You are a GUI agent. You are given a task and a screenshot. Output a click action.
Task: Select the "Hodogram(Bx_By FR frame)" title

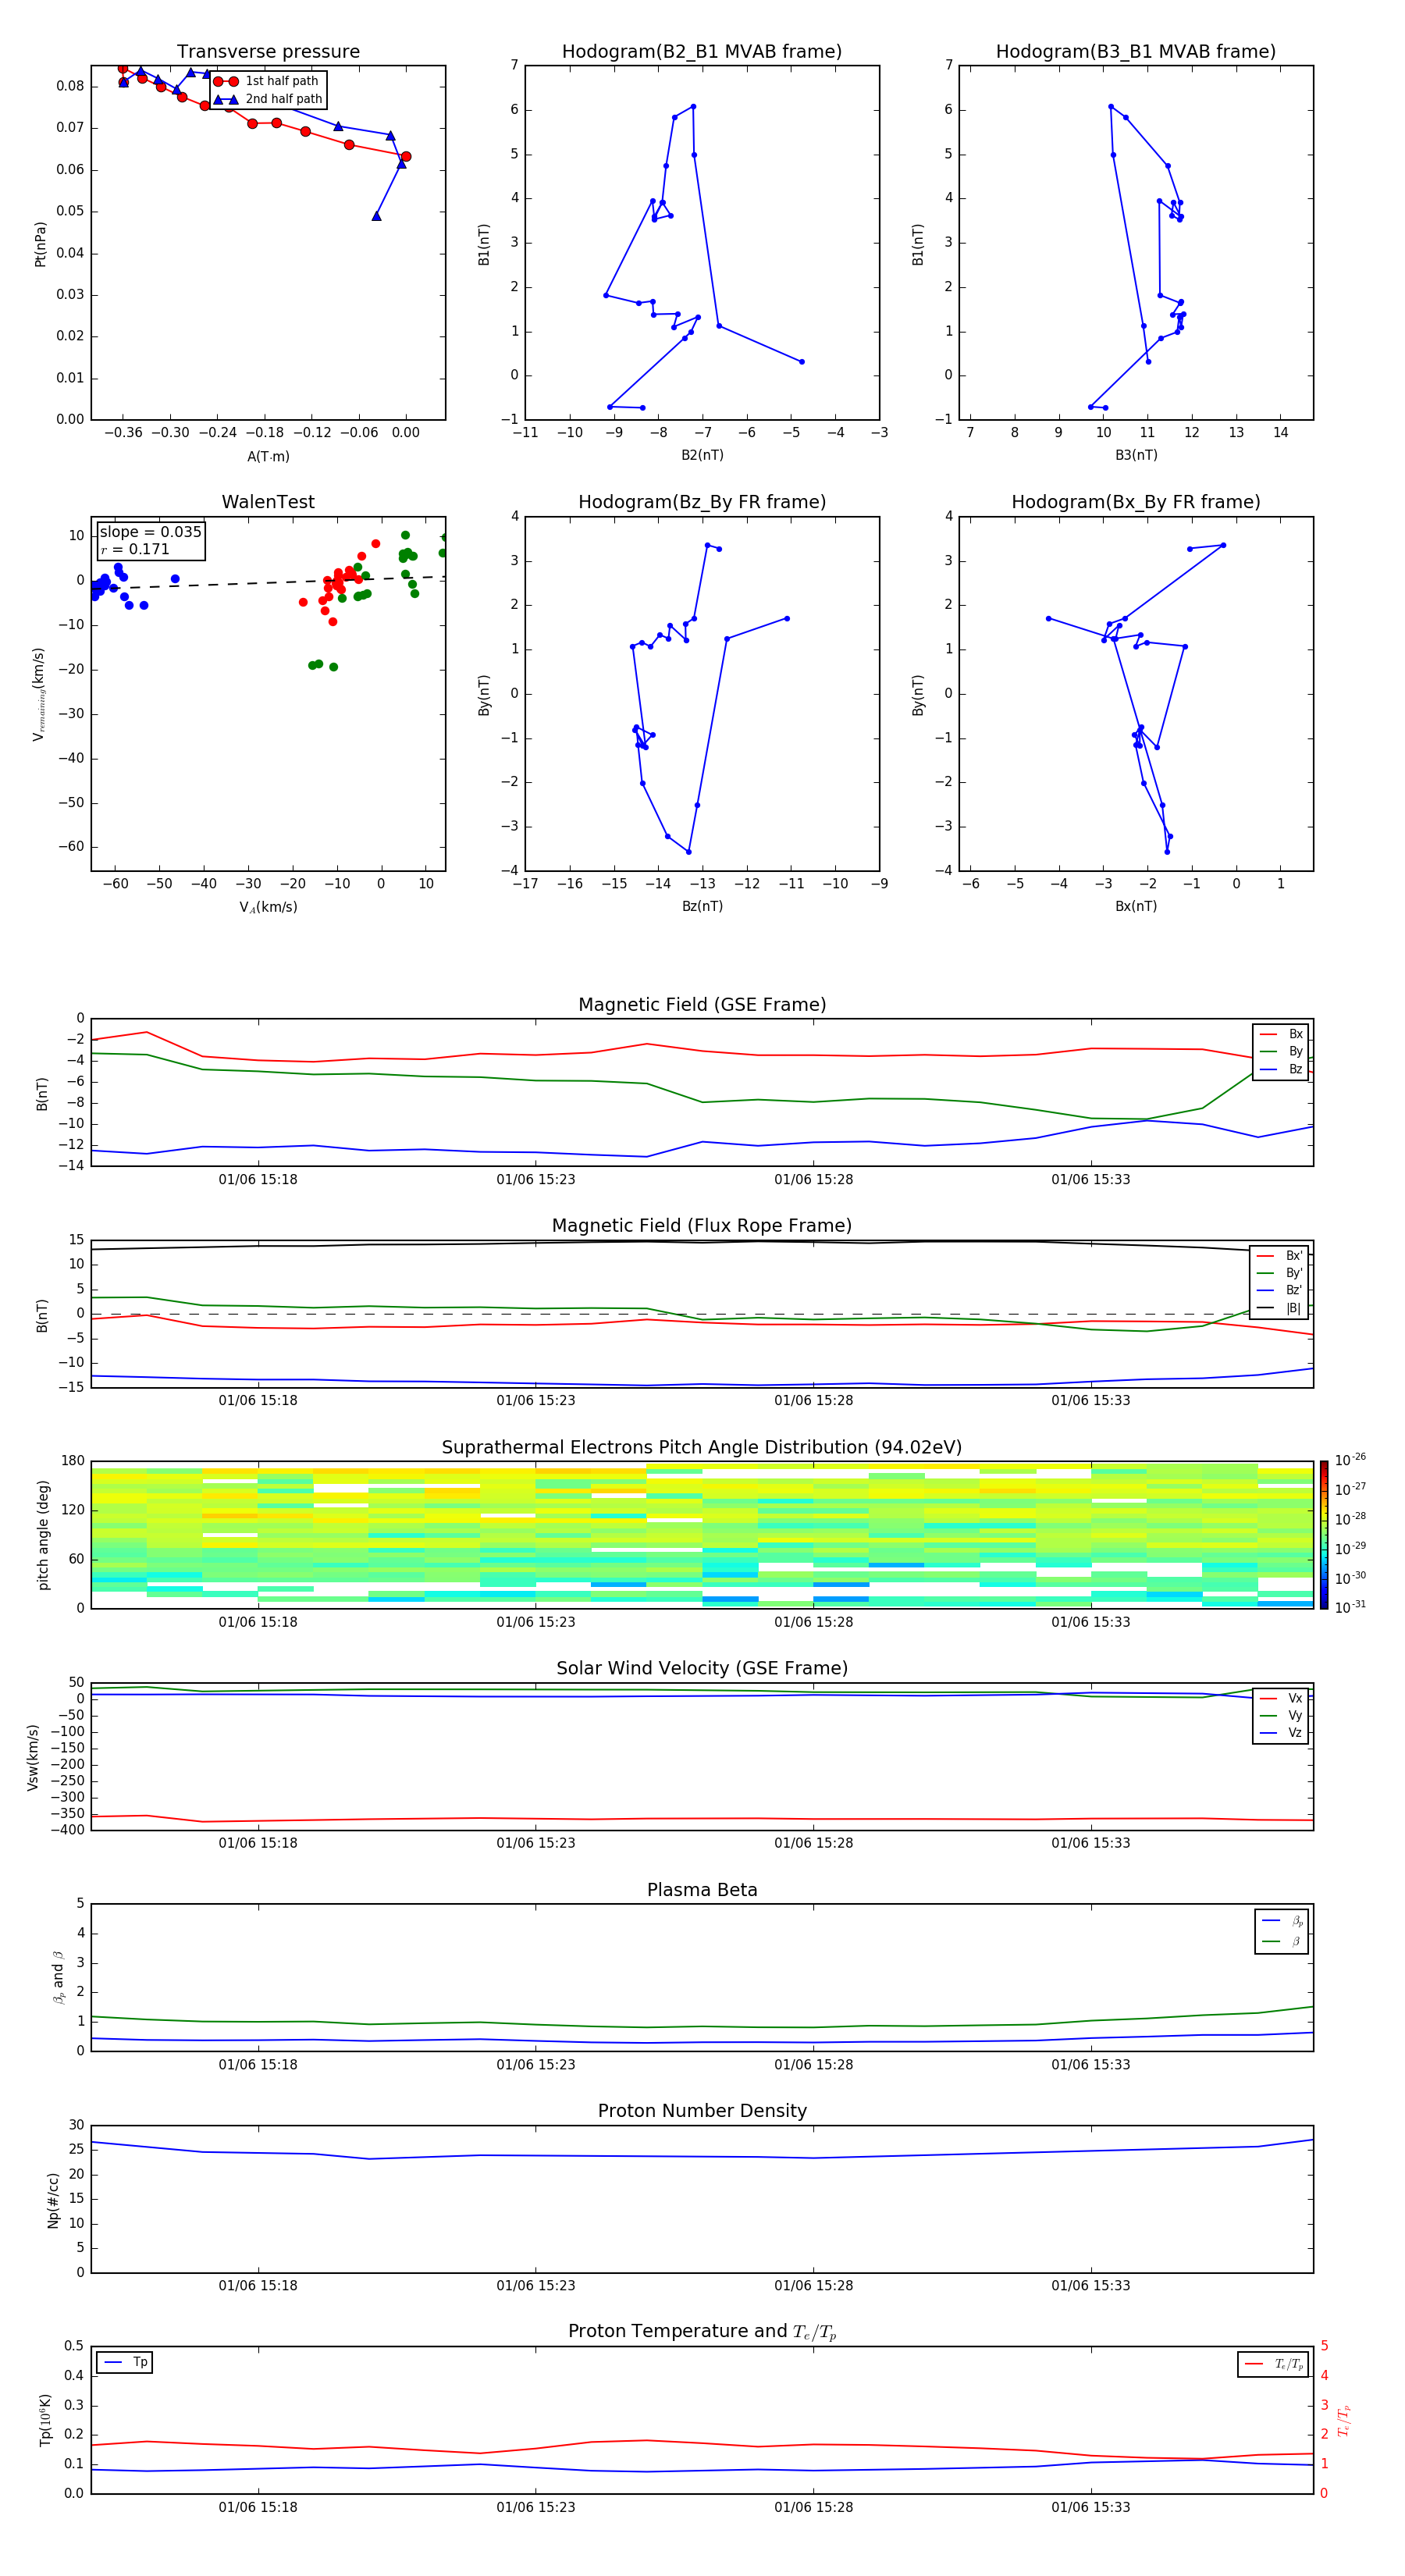click(1136, 502)
